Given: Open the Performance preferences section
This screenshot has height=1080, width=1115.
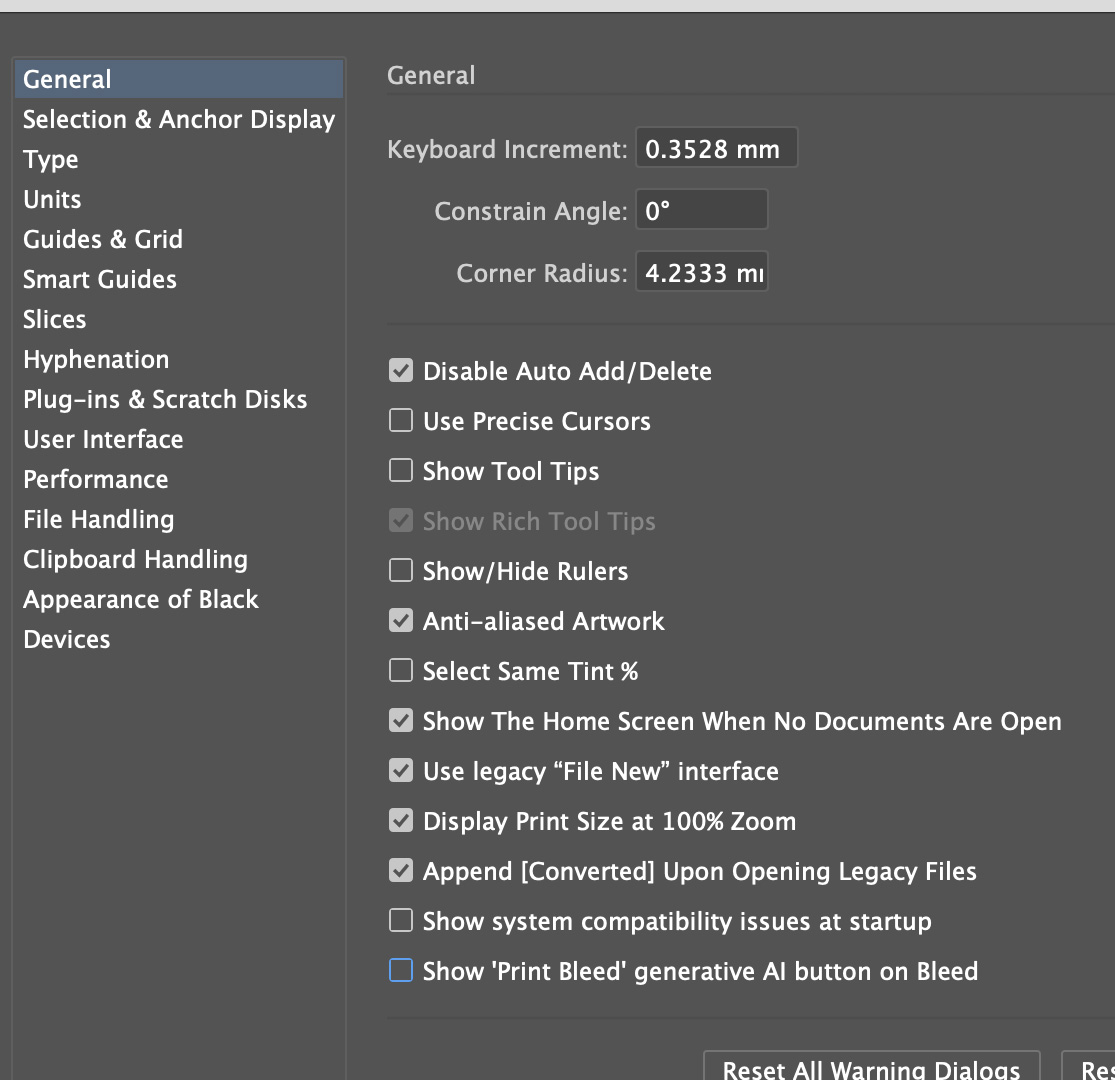Looking at the screenshot, I should [95, 479].
